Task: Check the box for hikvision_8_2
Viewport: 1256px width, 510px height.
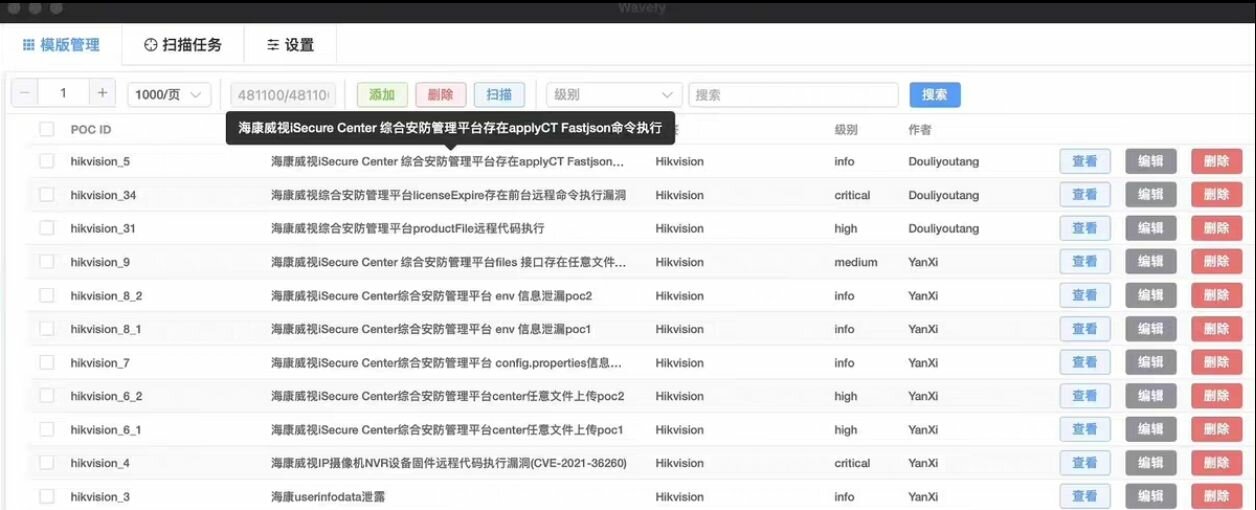Action: 47,296
